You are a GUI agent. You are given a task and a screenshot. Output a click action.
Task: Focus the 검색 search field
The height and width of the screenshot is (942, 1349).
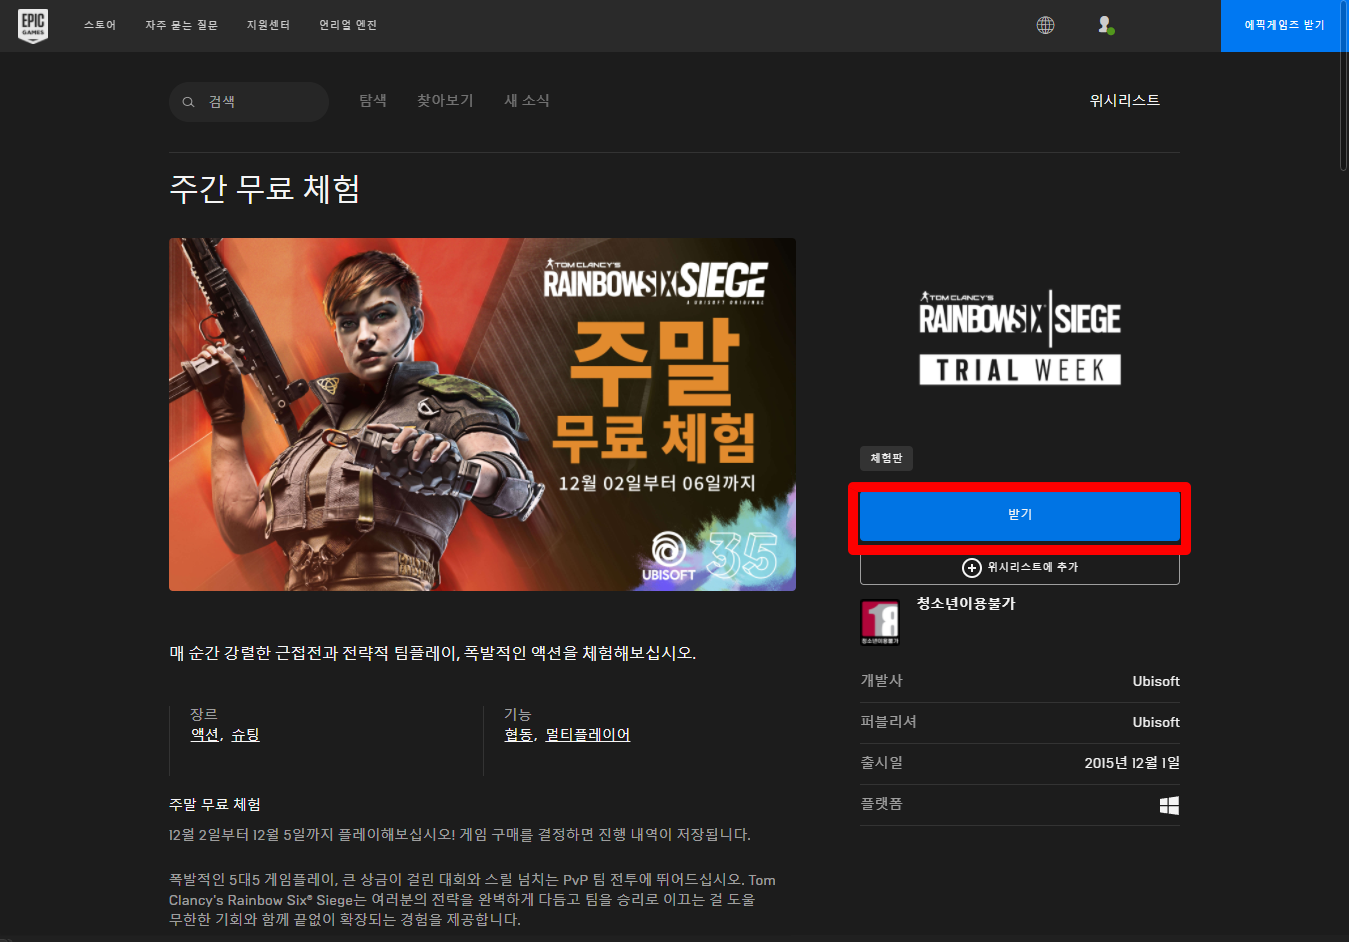point(249,102)
